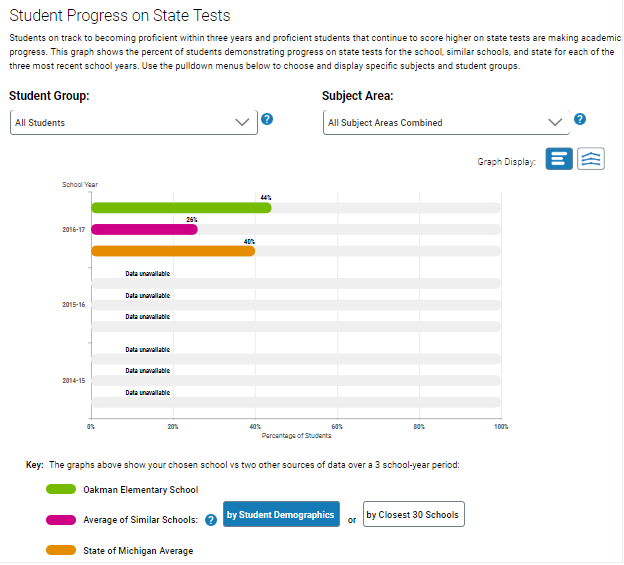
Task: Select by Closest 30 Schools comparison
Action: pyautogui.click(x=413, y=515)
